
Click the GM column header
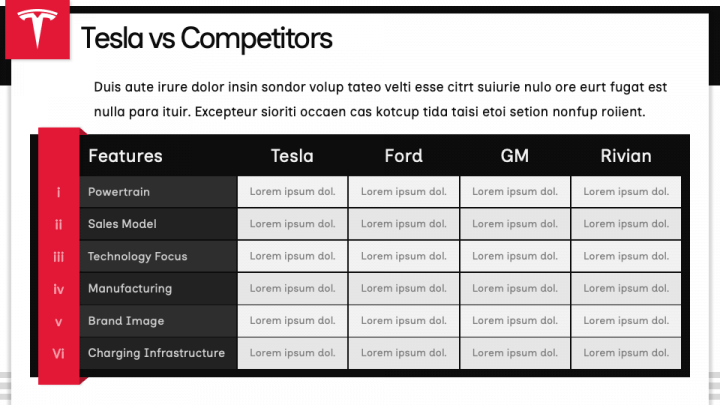pos(515,156)
